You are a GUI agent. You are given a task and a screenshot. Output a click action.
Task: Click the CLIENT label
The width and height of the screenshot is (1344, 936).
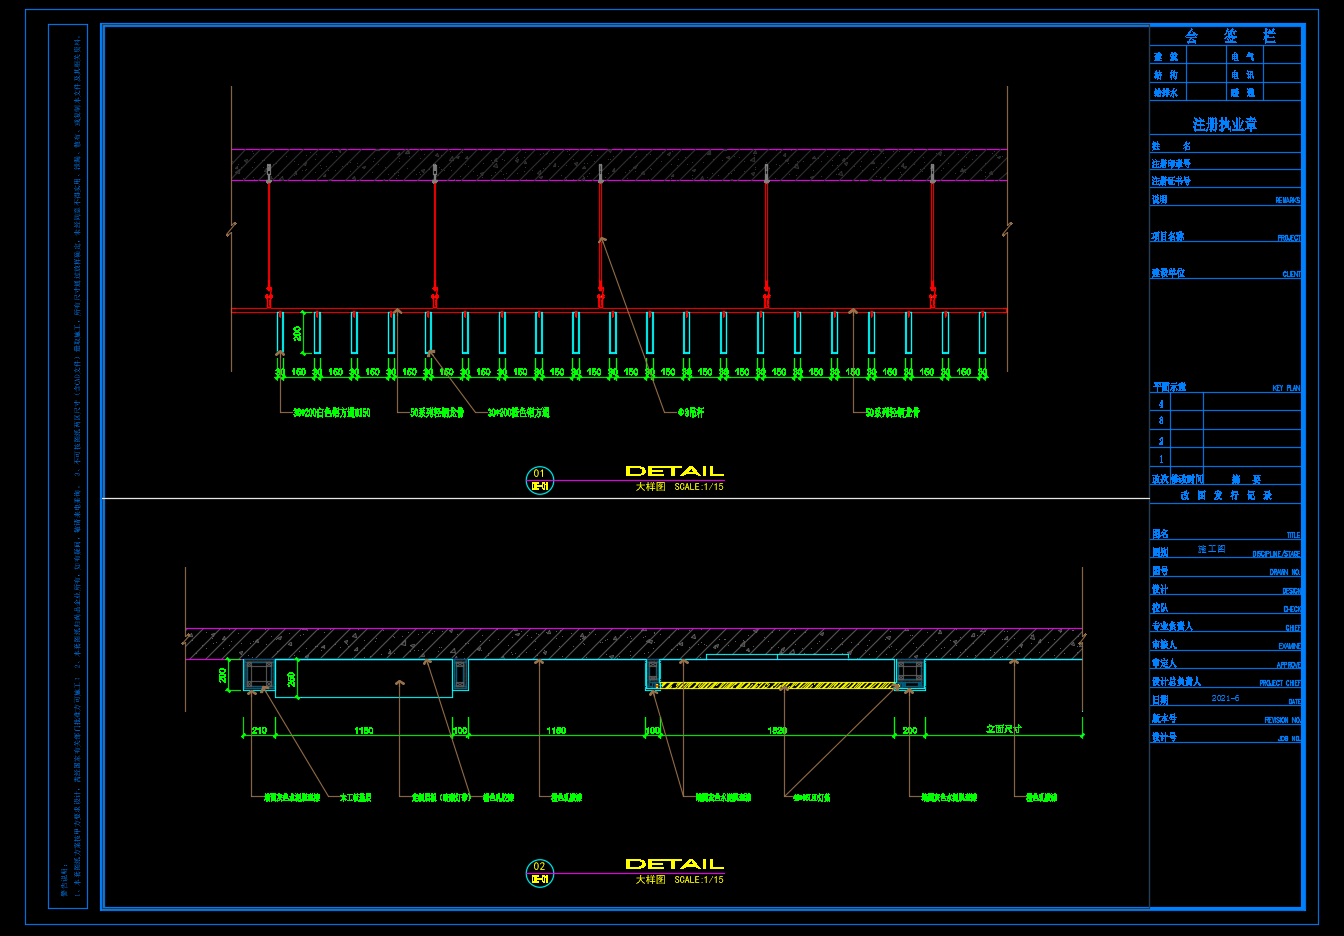(x=1291, y=274)
